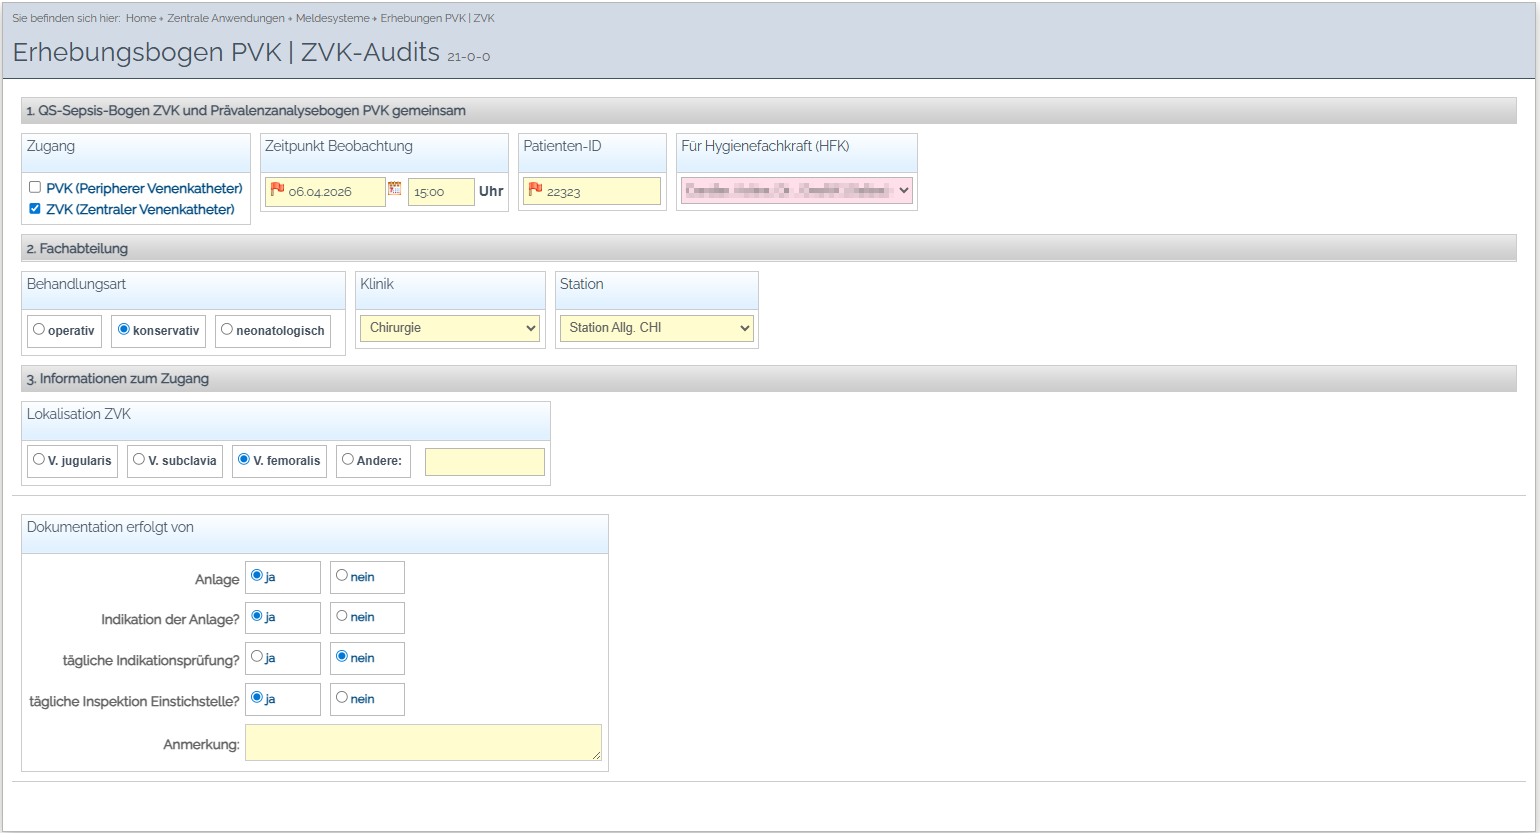Choose the Andere localisation option
1540x833 pixels.
tap(348, 460)
